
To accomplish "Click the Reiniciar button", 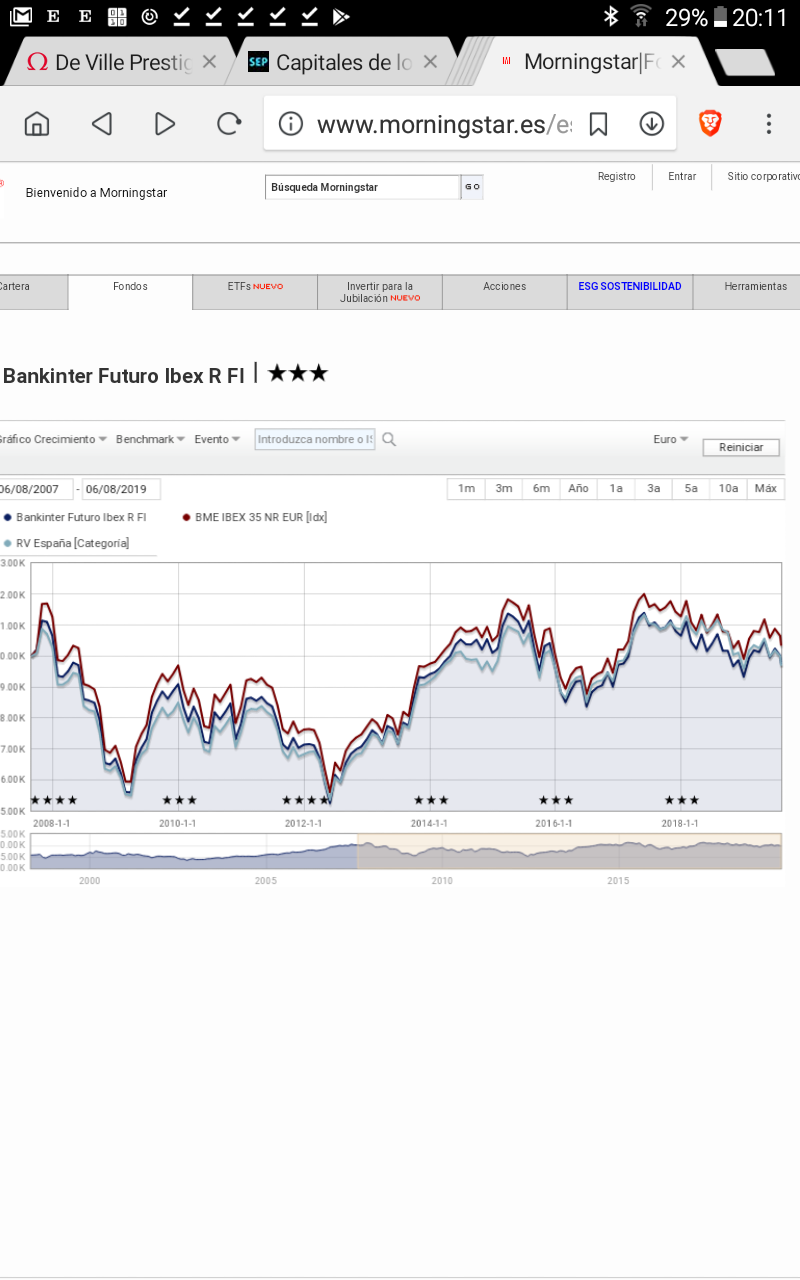I will coord(741,448).
